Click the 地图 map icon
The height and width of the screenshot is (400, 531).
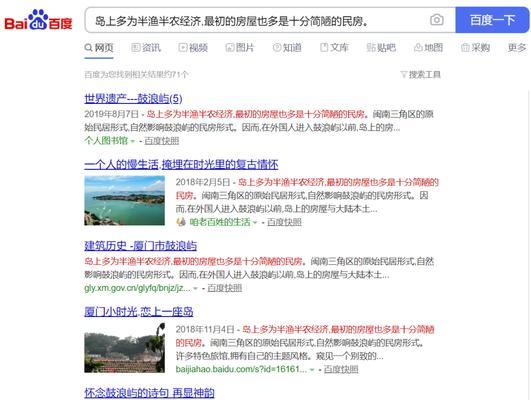coord(418,48)
